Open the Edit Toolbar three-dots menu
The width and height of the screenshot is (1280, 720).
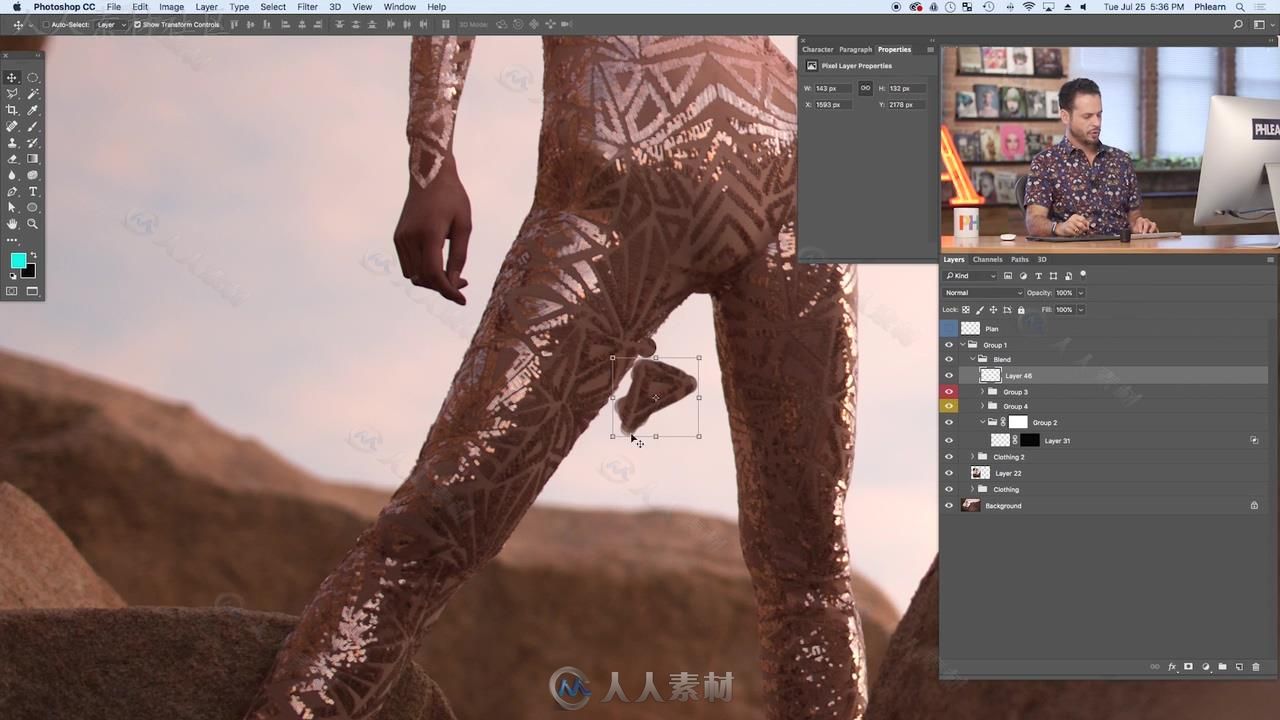coord(12,240)
